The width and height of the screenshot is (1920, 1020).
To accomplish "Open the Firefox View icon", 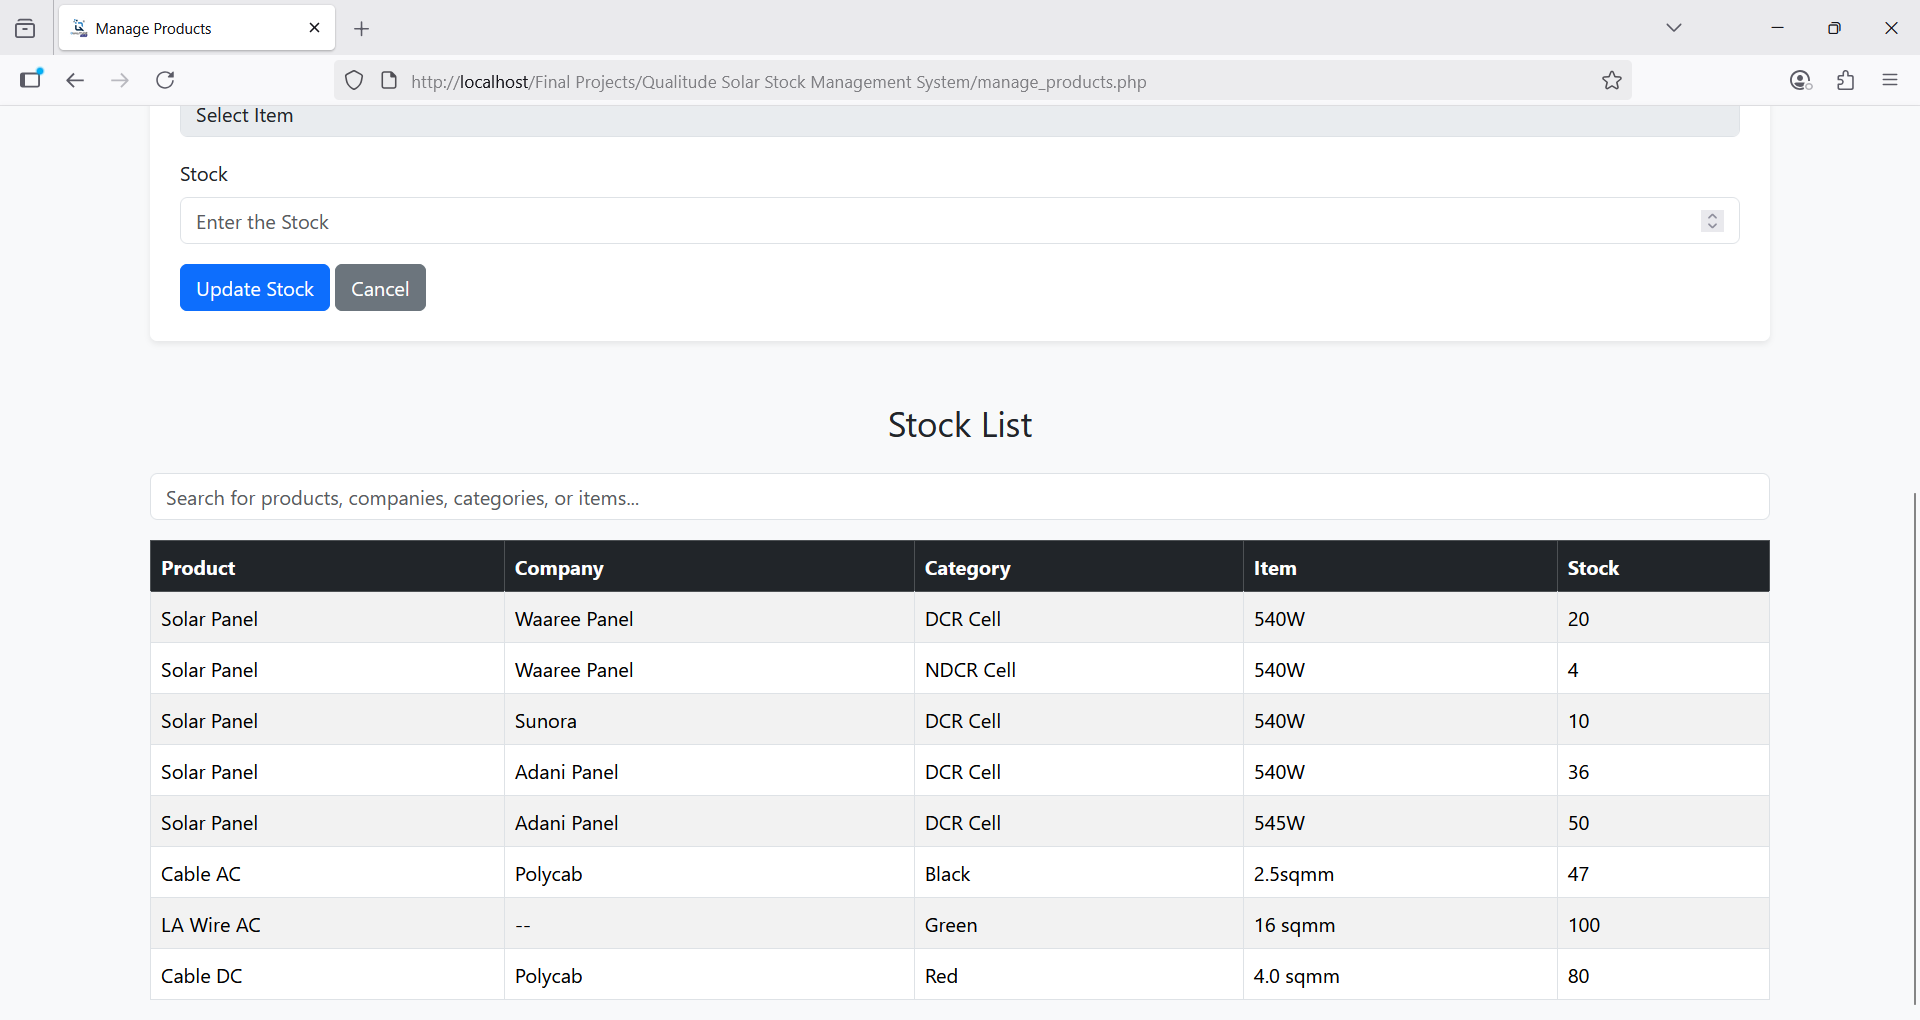I will (25, 29).
